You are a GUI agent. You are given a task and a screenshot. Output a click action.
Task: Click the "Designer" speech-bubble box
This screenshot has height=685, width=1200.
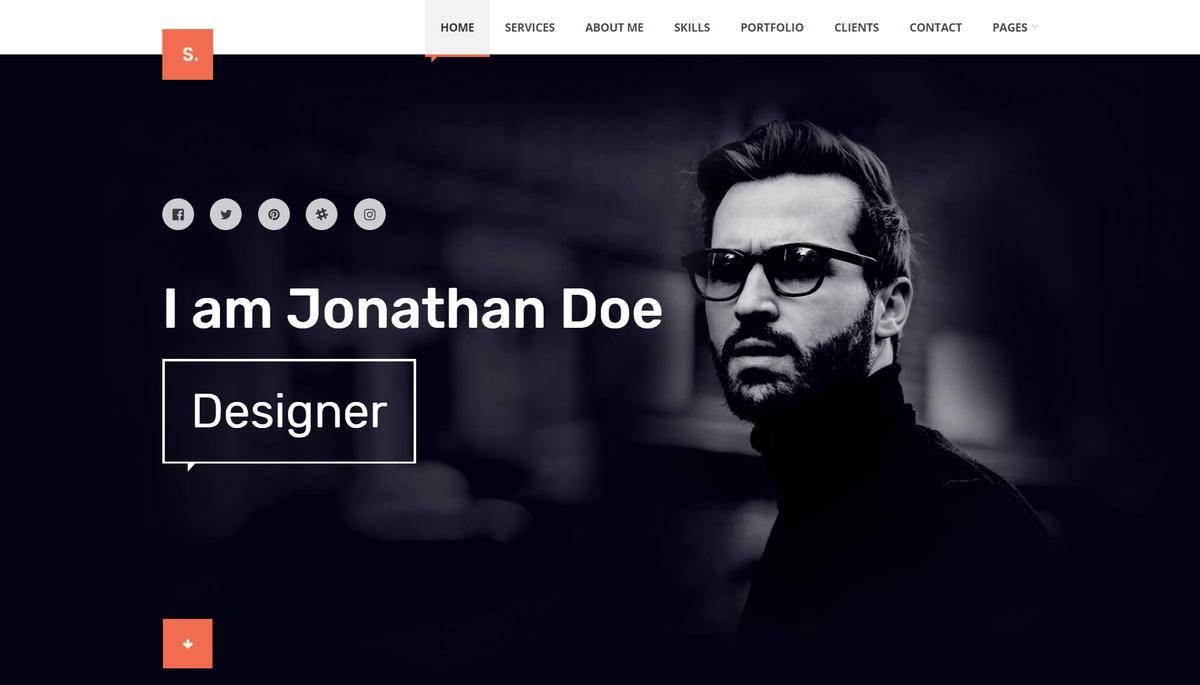(289, 412)
